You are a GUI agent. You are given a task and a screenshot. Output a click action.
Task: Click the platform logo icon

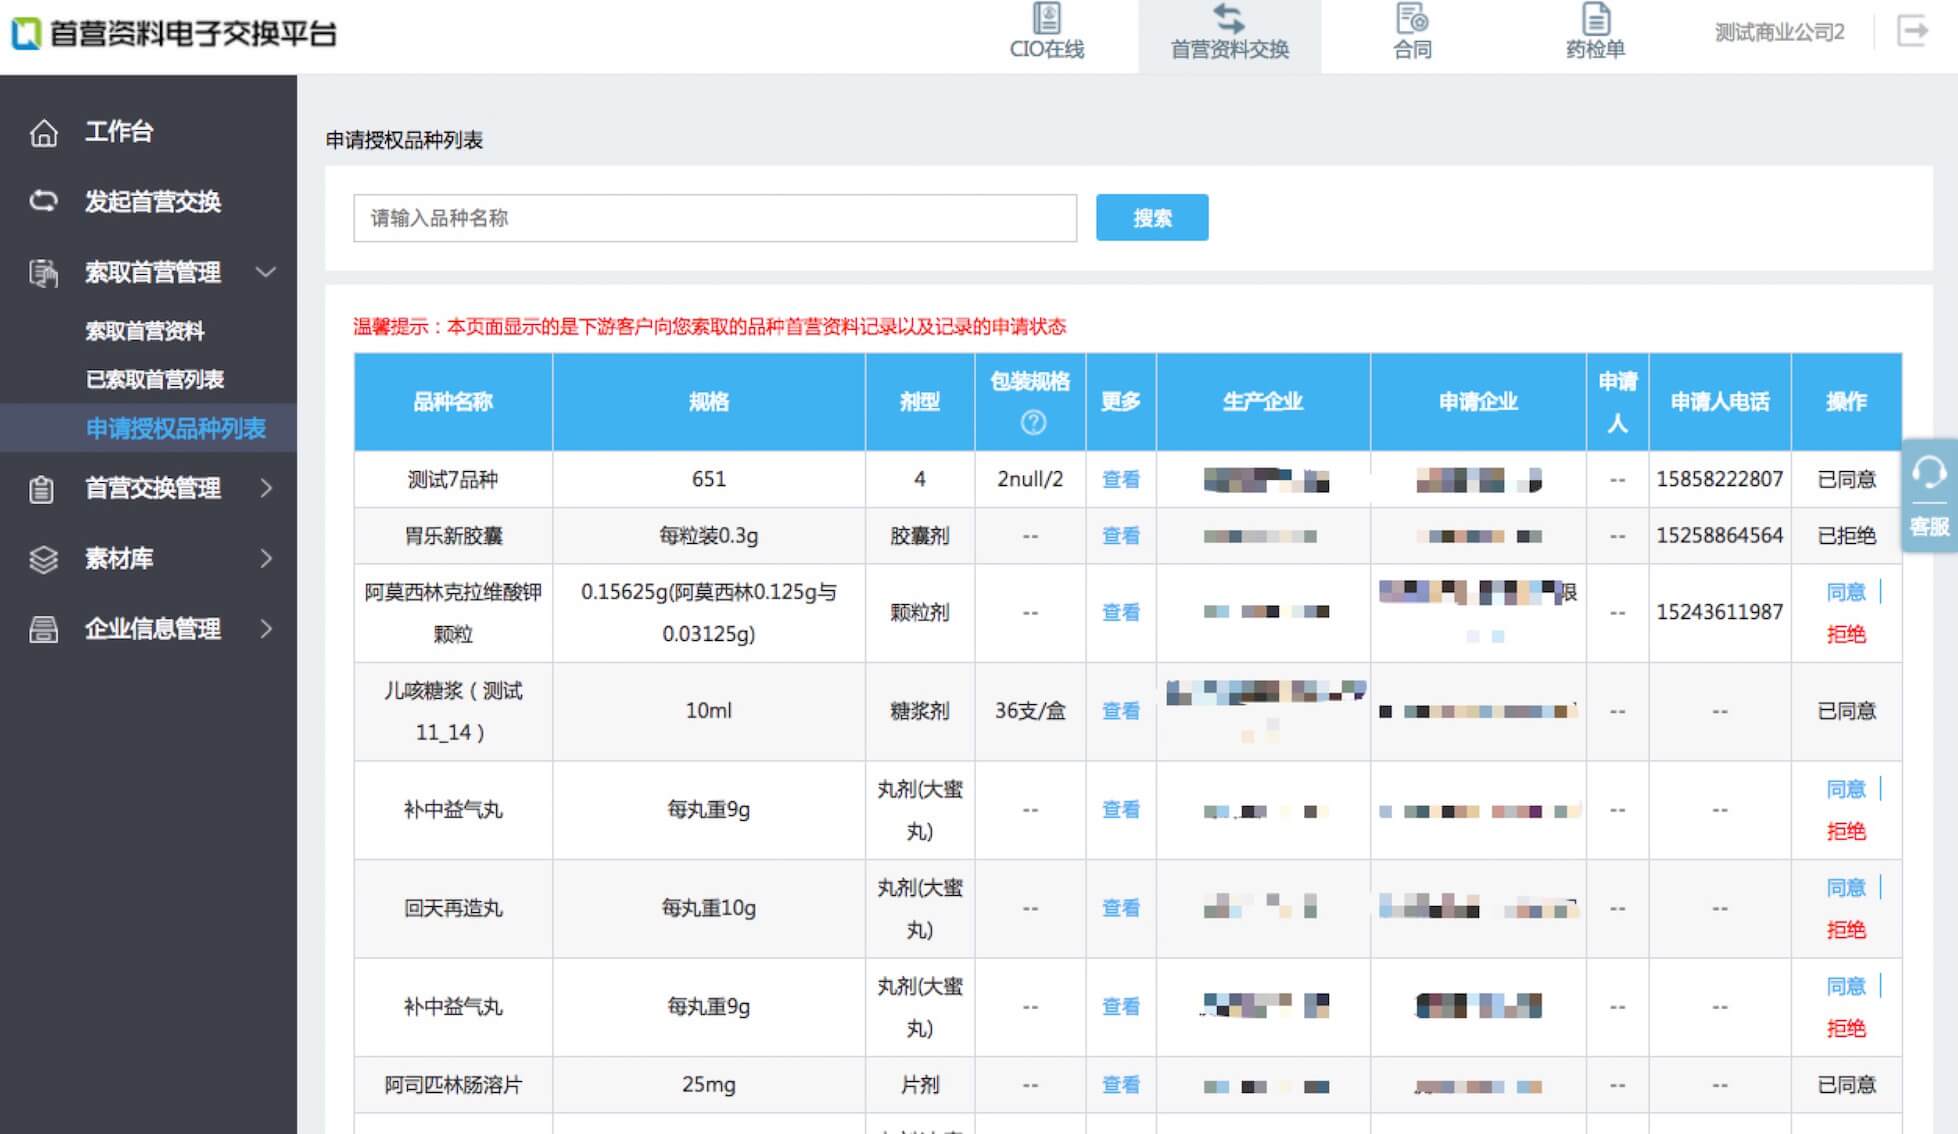pyautogui.click(x=26, y=33)
